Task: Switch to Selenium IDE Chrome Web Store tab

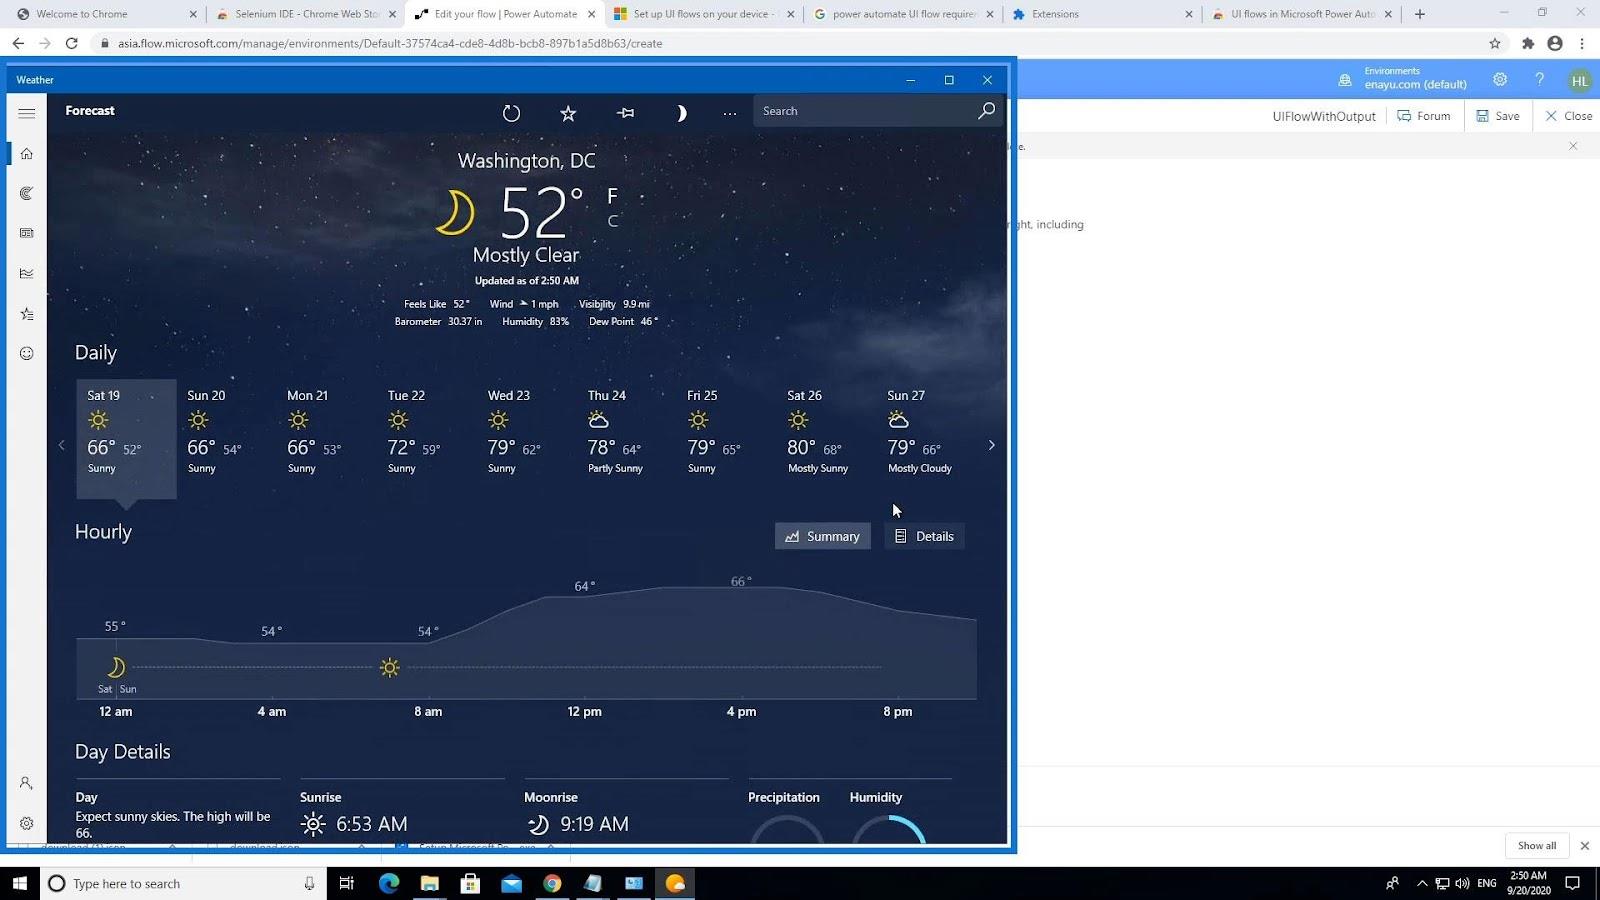Action: (x=306, y=14)
